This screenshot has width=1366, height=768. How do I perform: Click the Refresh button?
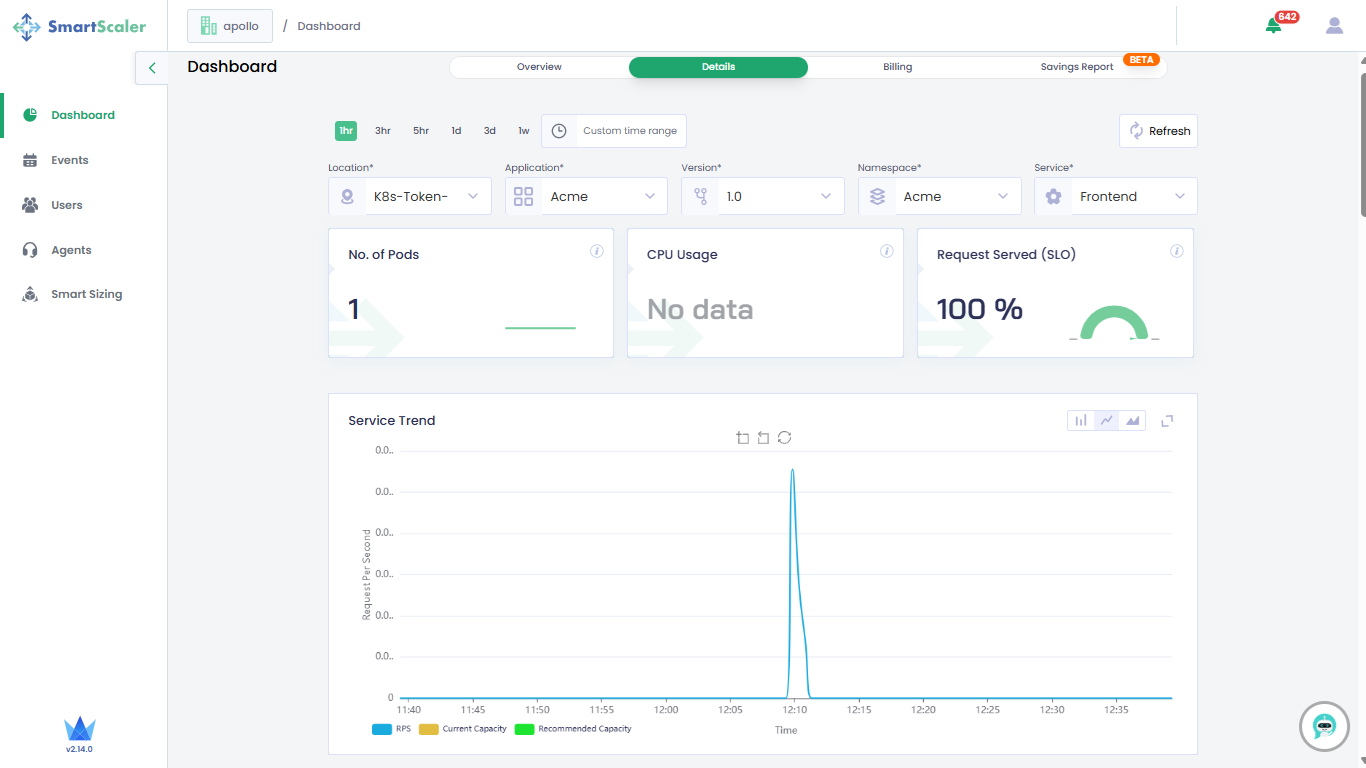pyautogui.click(x=1158, y=131)
